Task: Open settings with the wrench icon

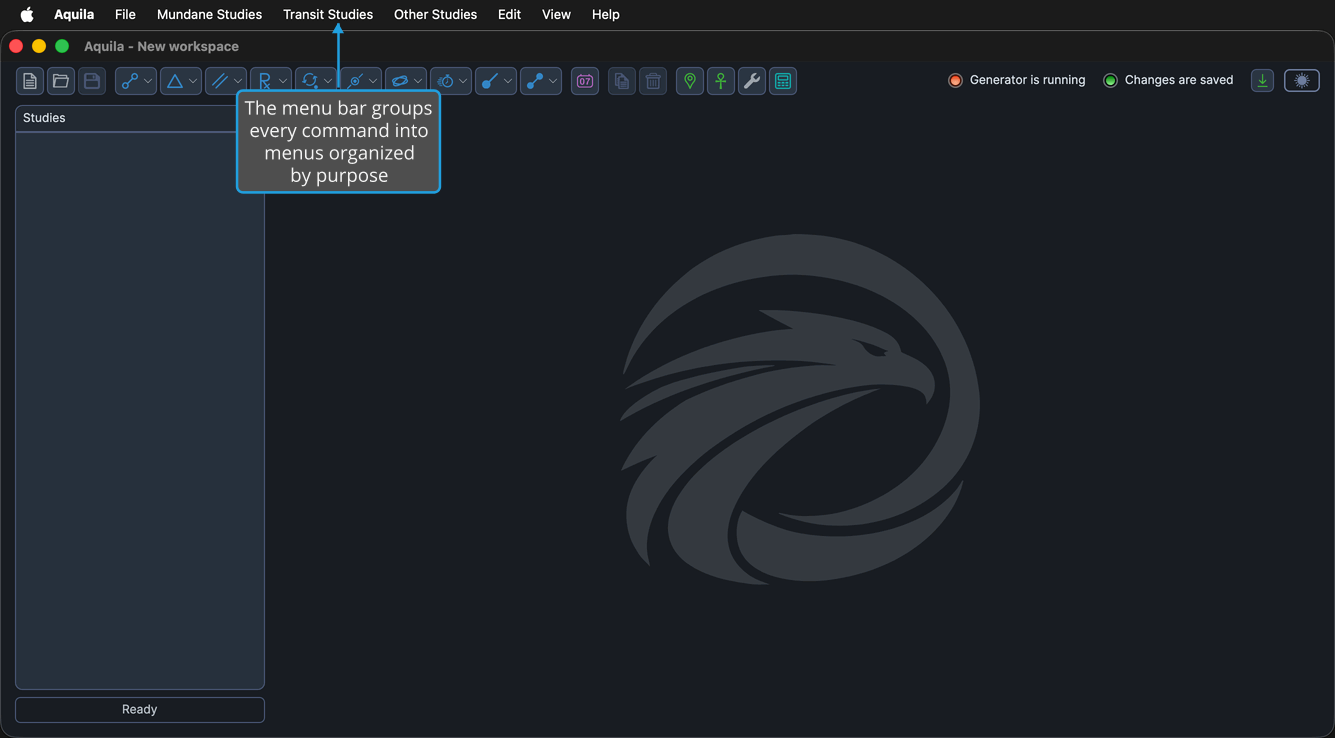Action: [752, 81]
